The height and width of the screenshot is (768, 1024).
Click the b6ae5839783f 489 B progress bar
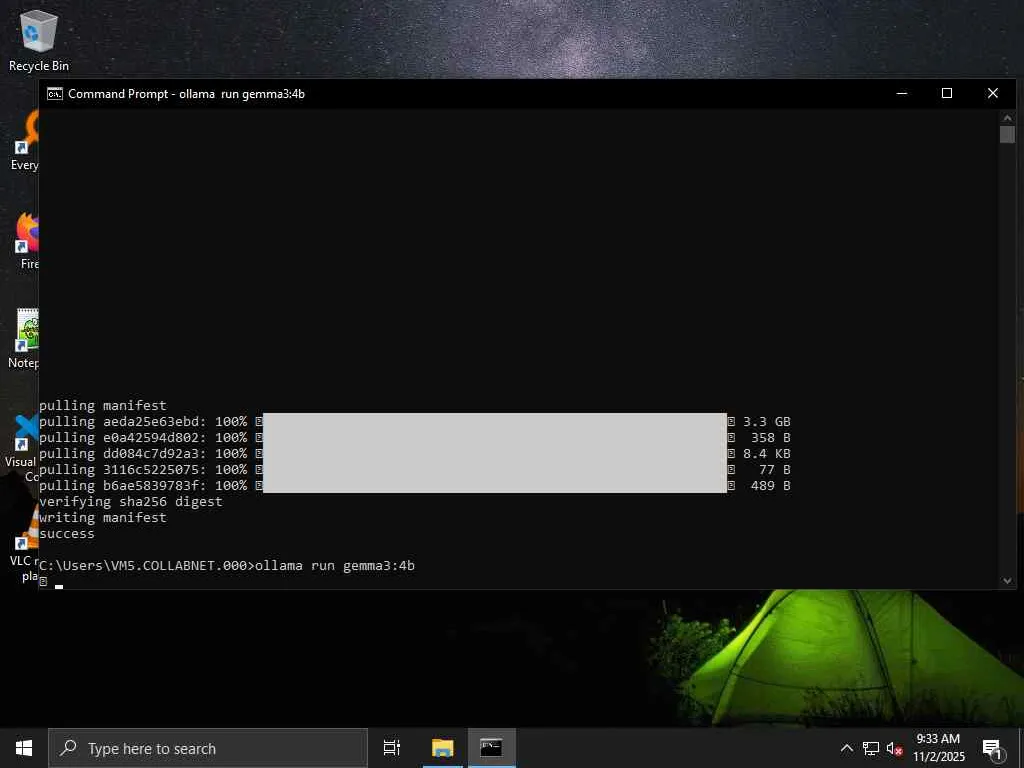pos(495,485)
